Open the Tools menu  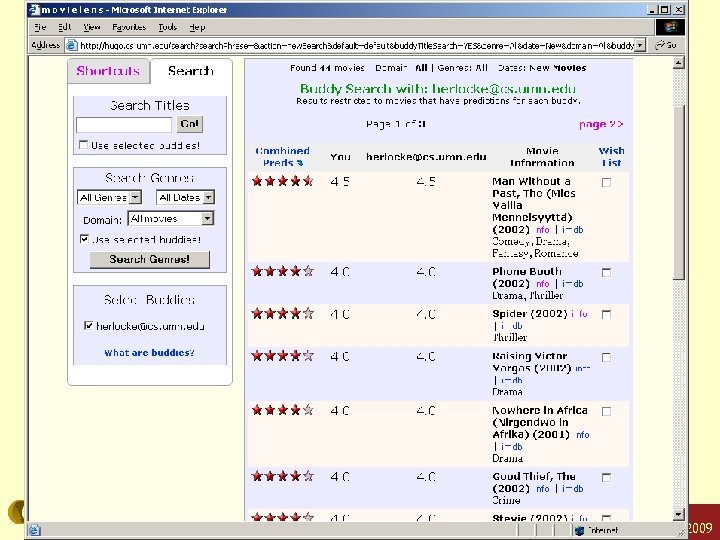tap(168, 27)
